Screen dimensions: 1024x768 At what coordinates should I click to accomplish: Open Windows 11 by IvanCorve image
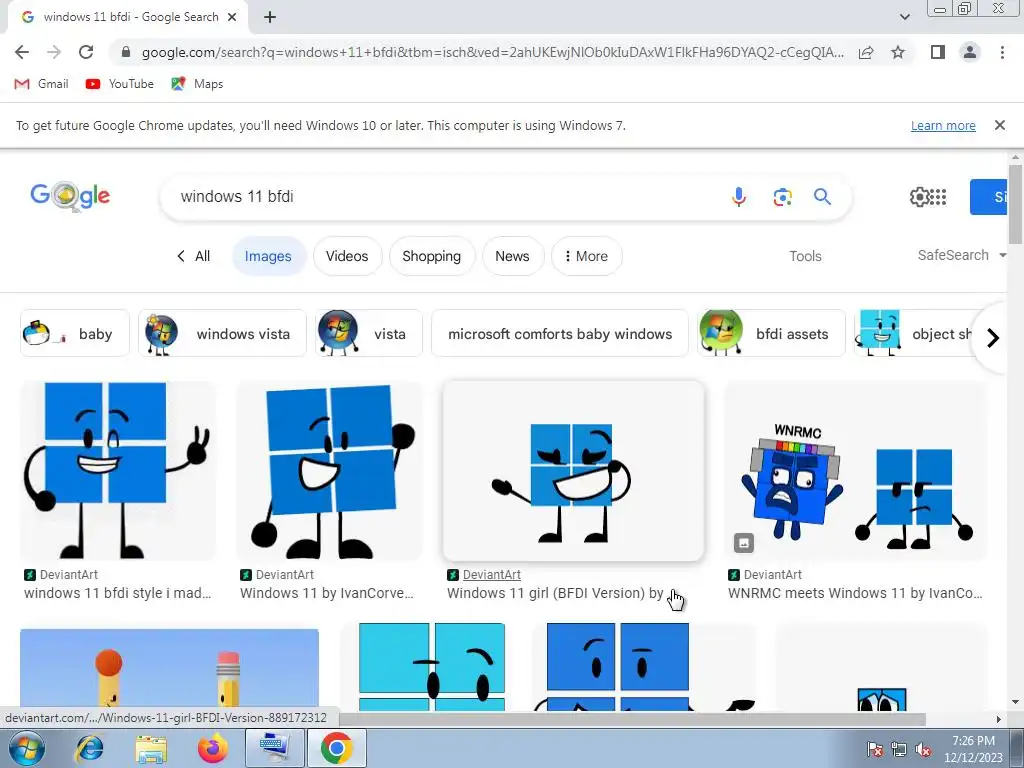pyautogui.click(x=329, y=470)
